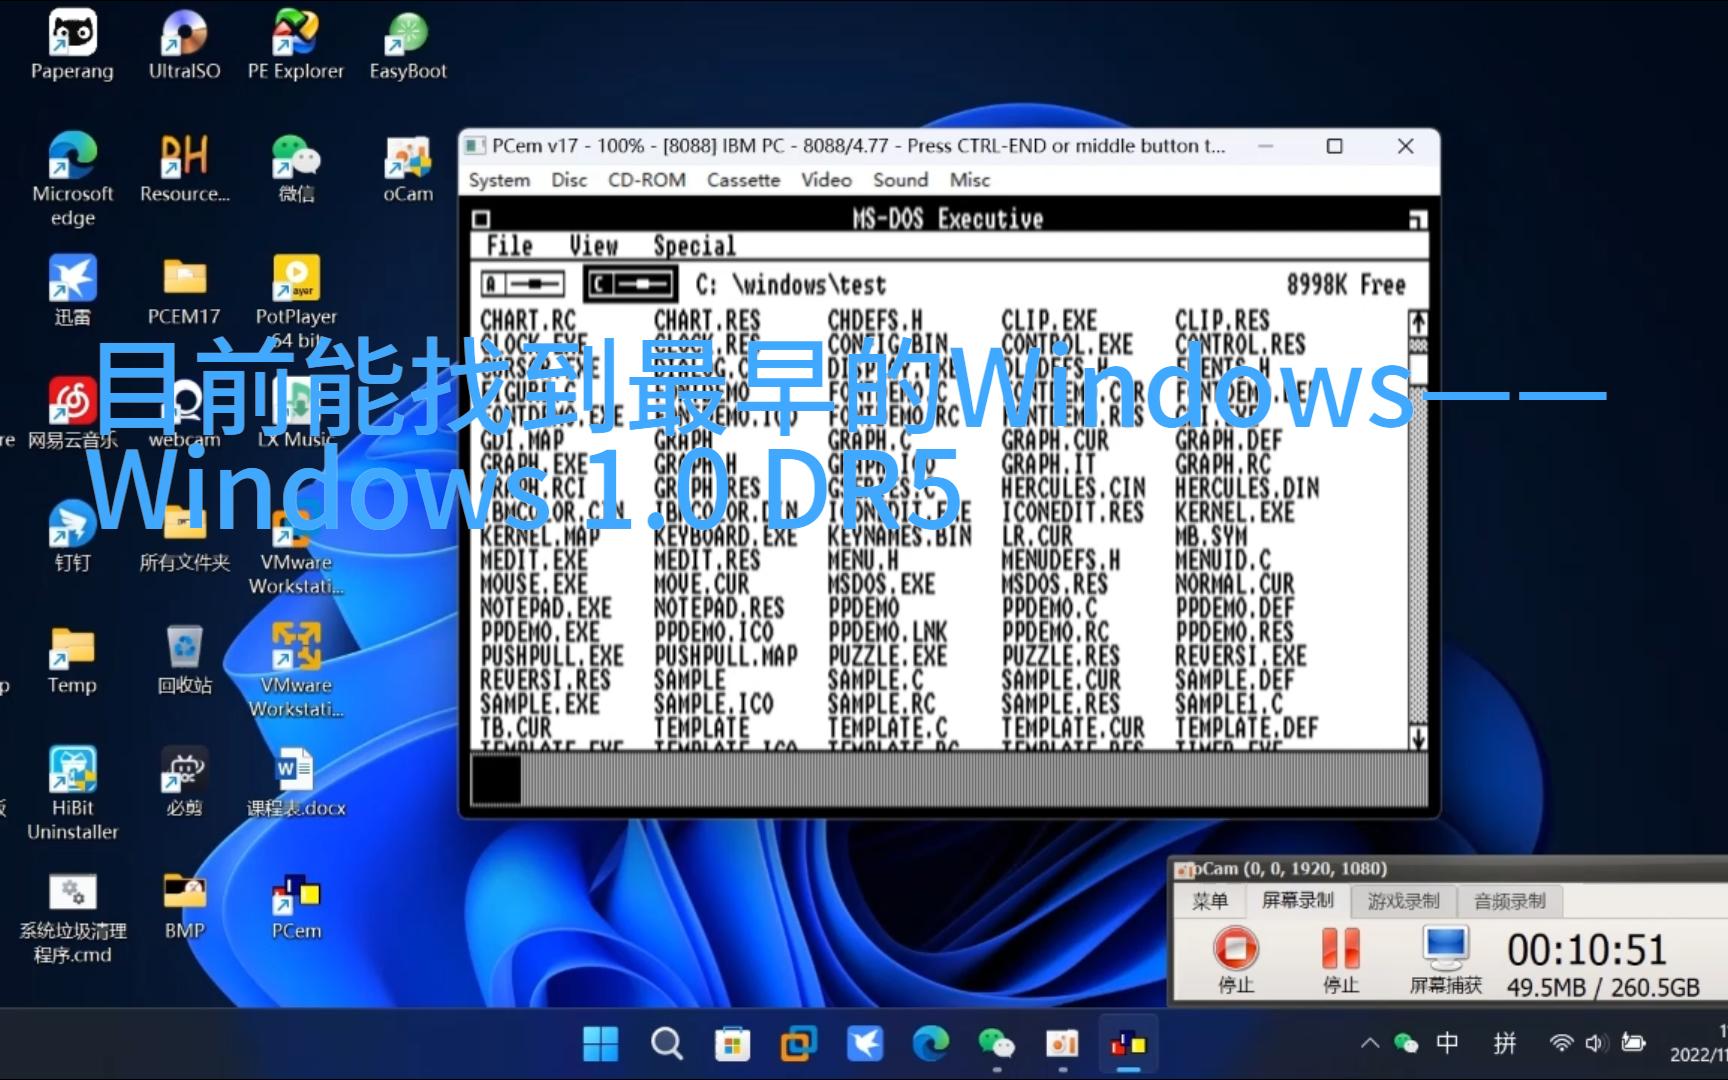Open taskbar Search icon
Screen dimensions: 1728x1080
666,1044
